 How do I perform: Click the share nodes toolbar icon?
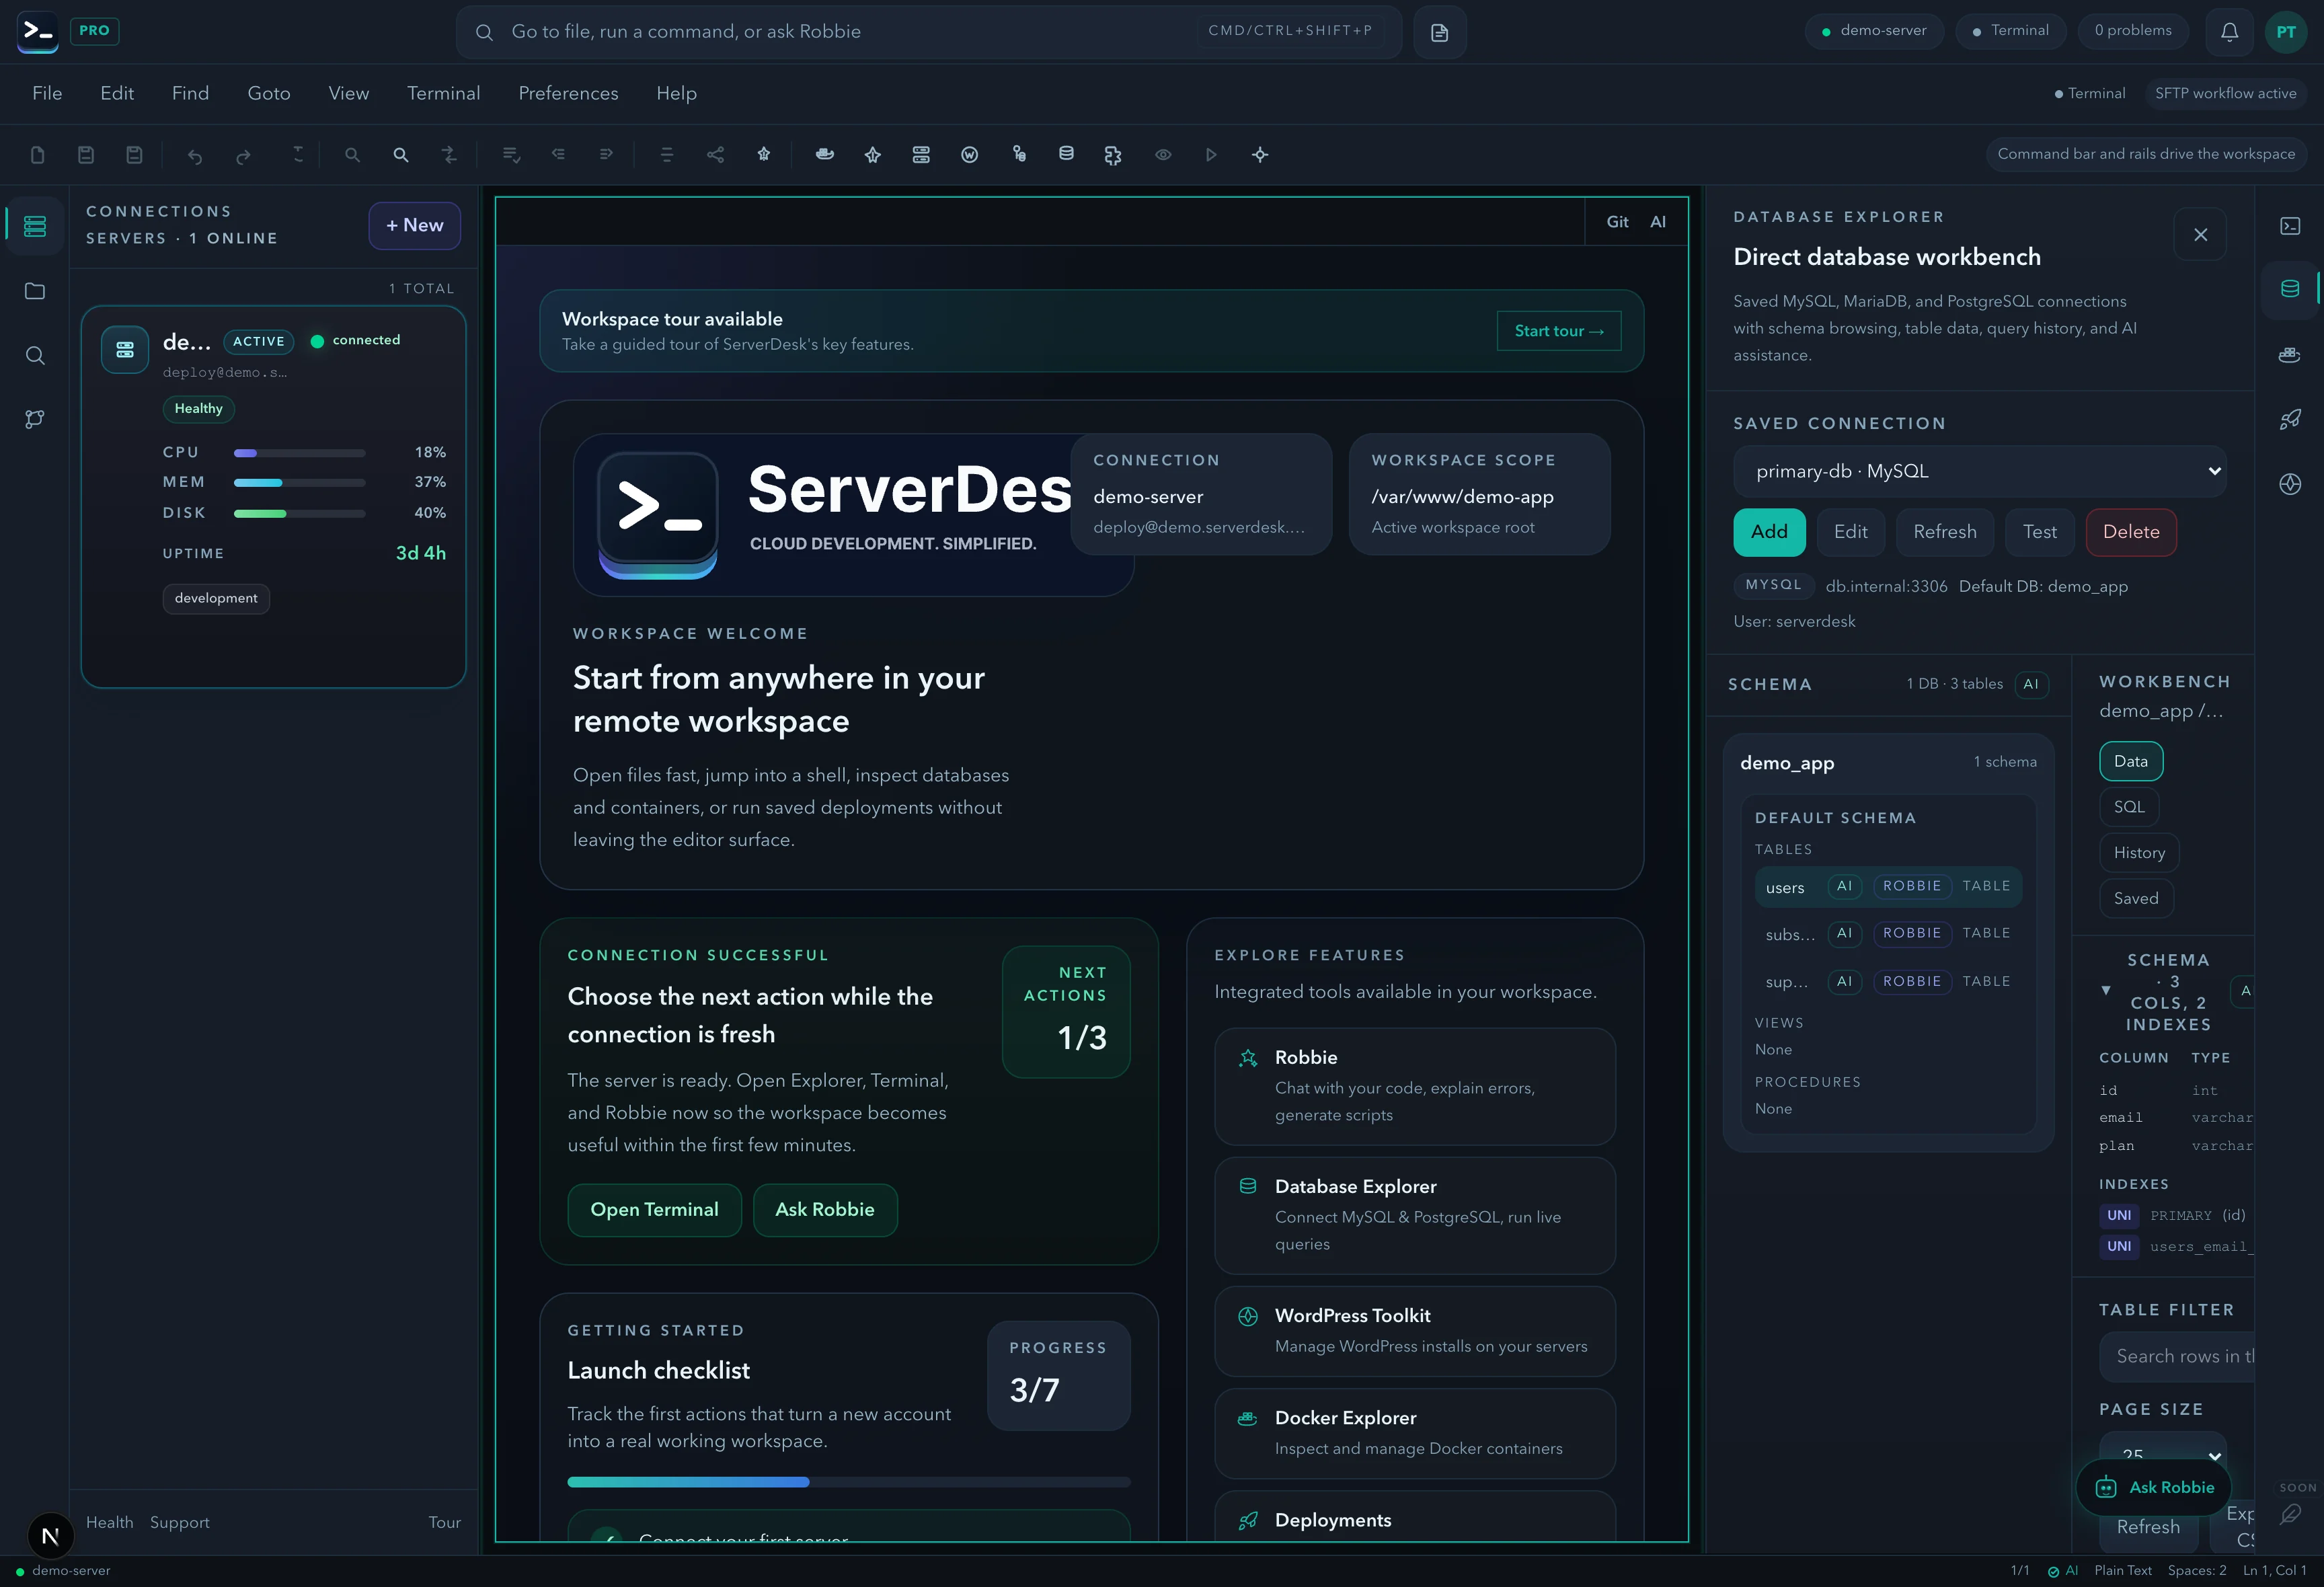point(716,155)
